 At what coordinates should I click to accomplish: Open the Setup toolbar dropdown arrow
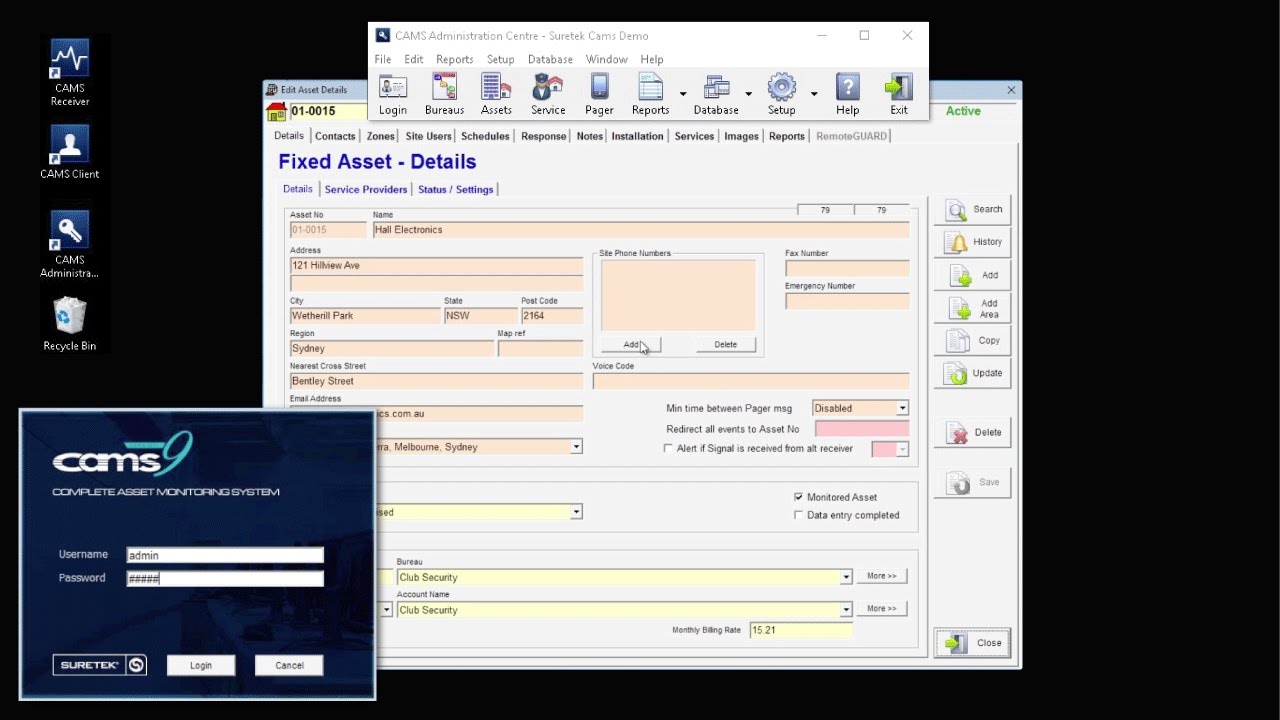point(814,94)
